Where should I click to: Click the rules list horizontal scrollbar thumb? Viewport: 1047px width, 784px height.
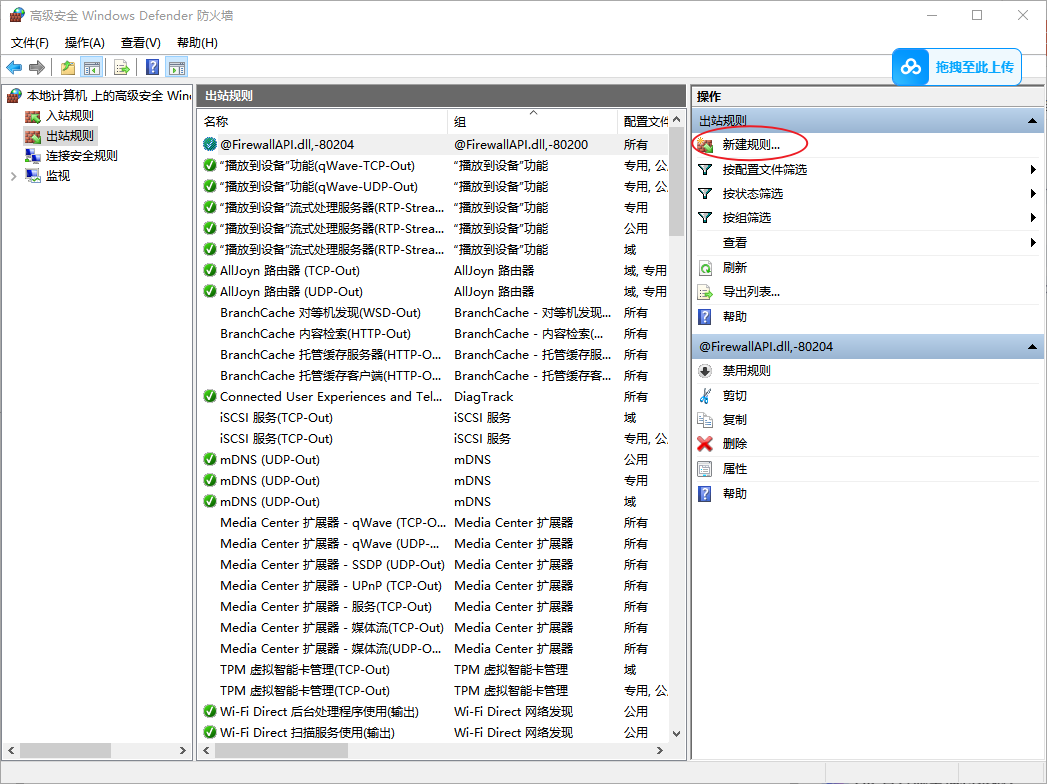point(281,751)
